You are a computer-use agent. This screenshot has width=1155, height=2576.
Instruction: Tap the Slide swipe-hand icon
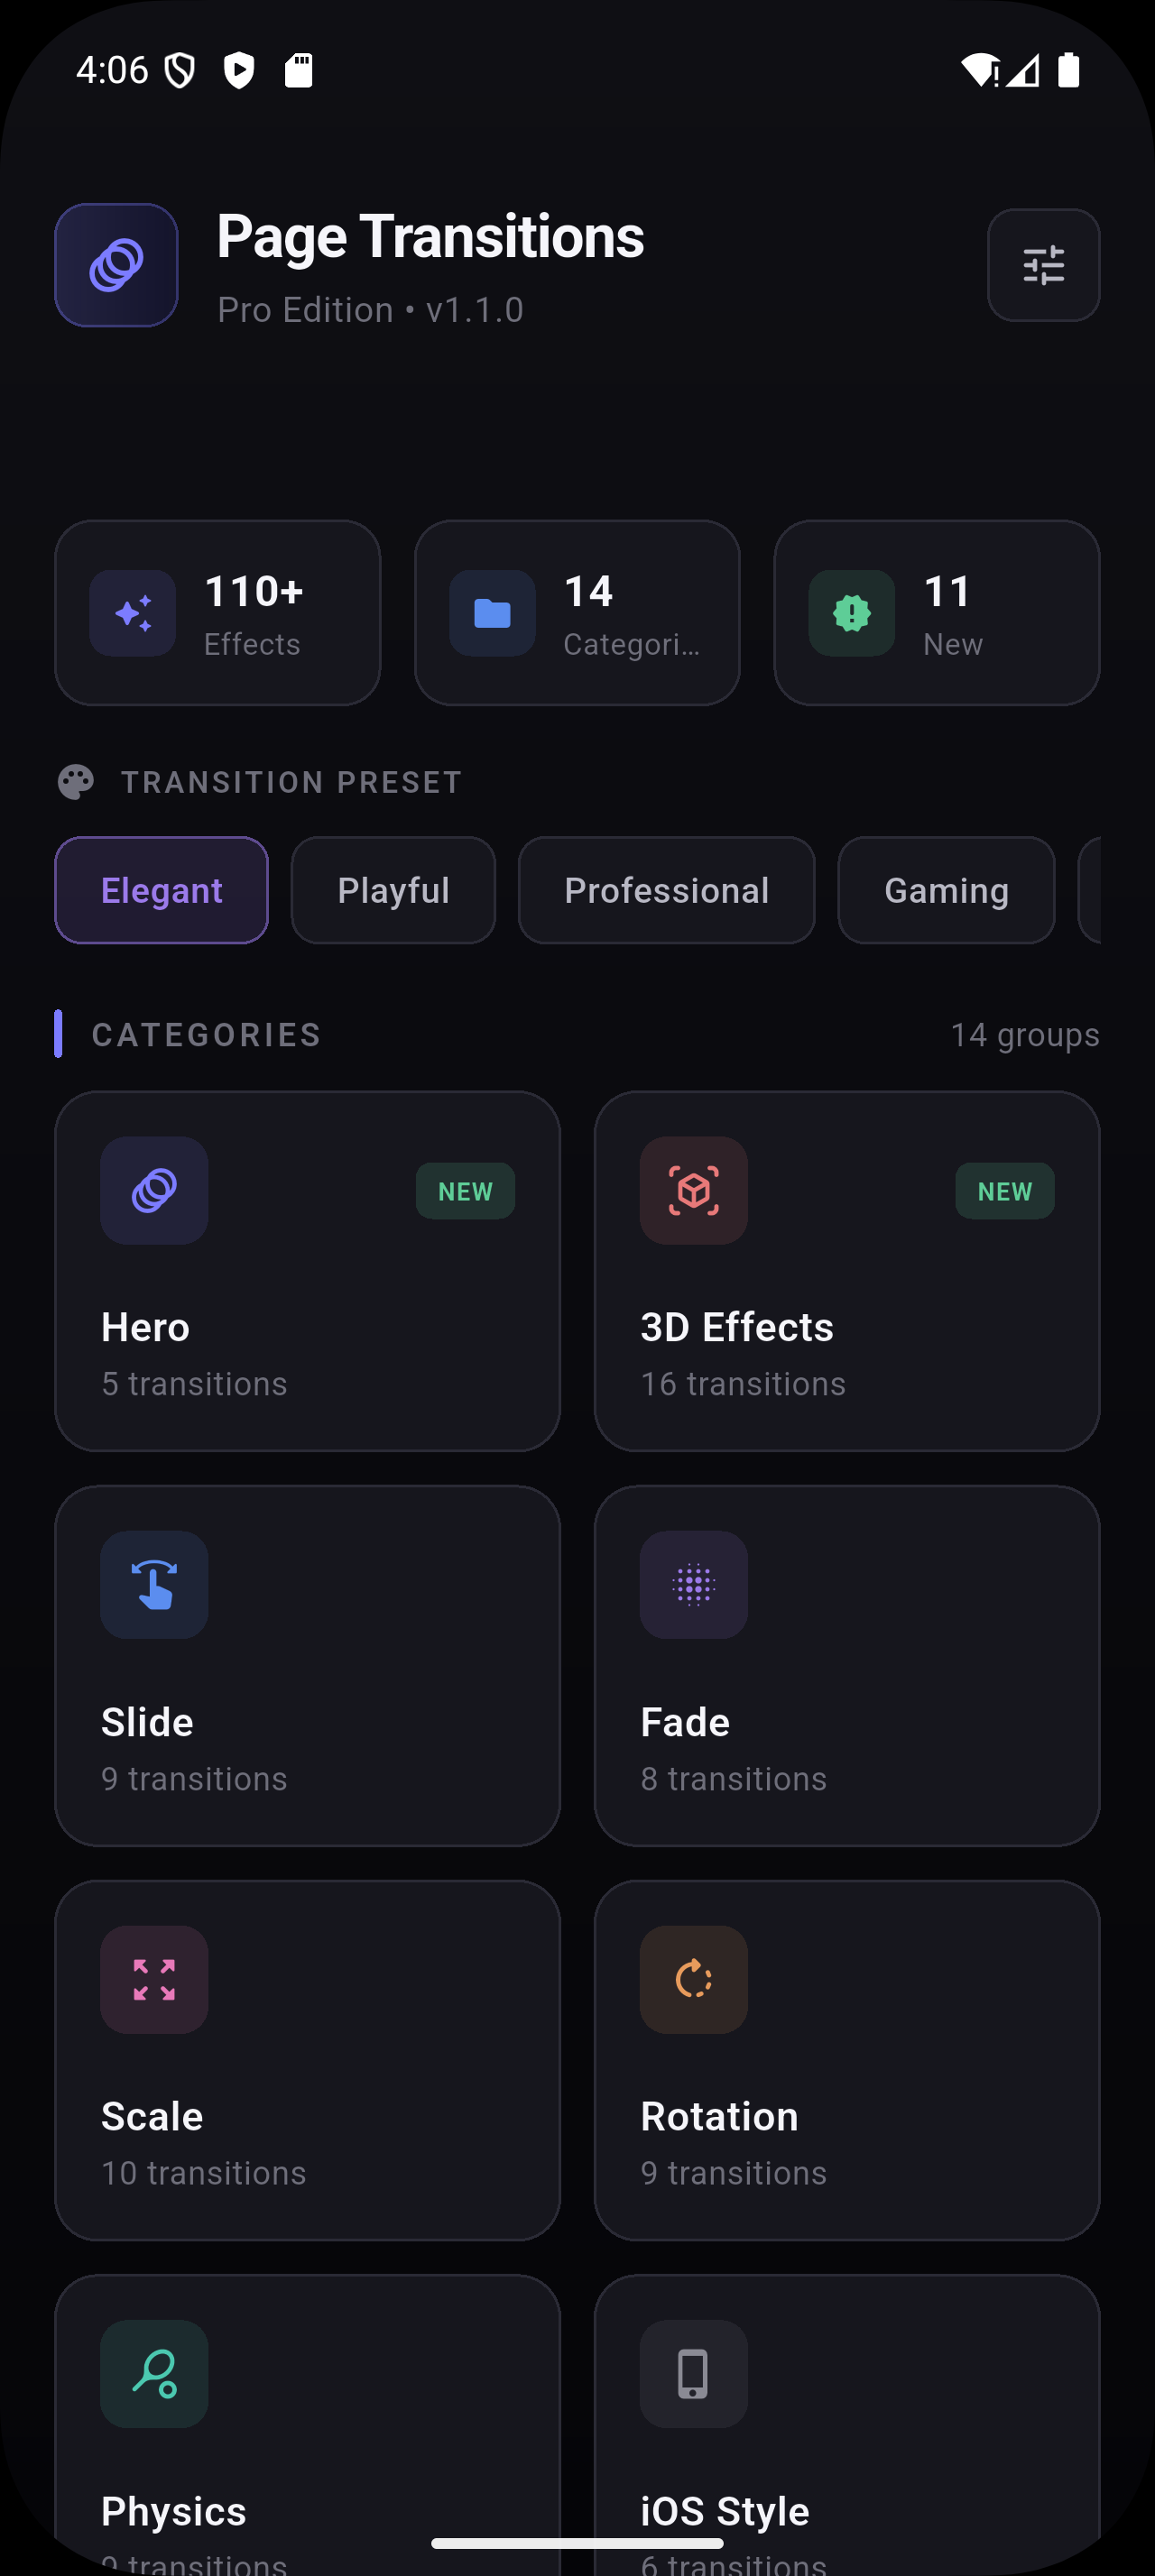pyautogui.click(x=155, y=1584)
